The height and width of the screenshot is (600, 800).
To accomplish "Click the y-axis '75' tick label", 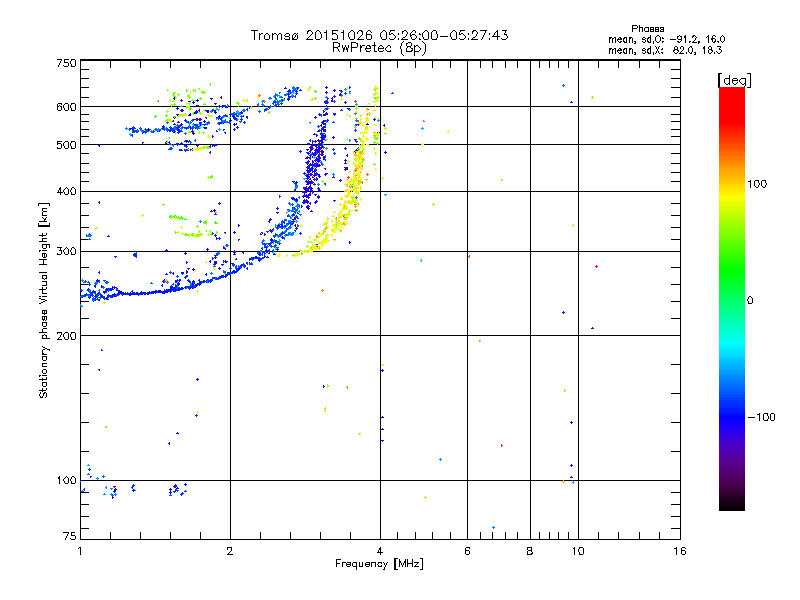I will point(70,536).
